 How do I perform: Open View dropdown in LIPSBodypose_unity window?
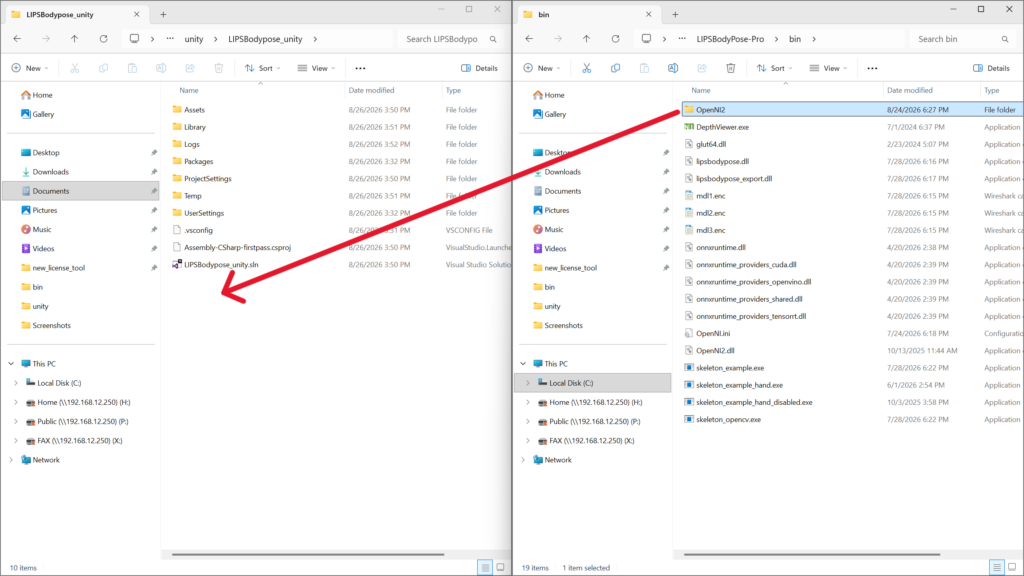pyautogui.click(x=316, y=68)
